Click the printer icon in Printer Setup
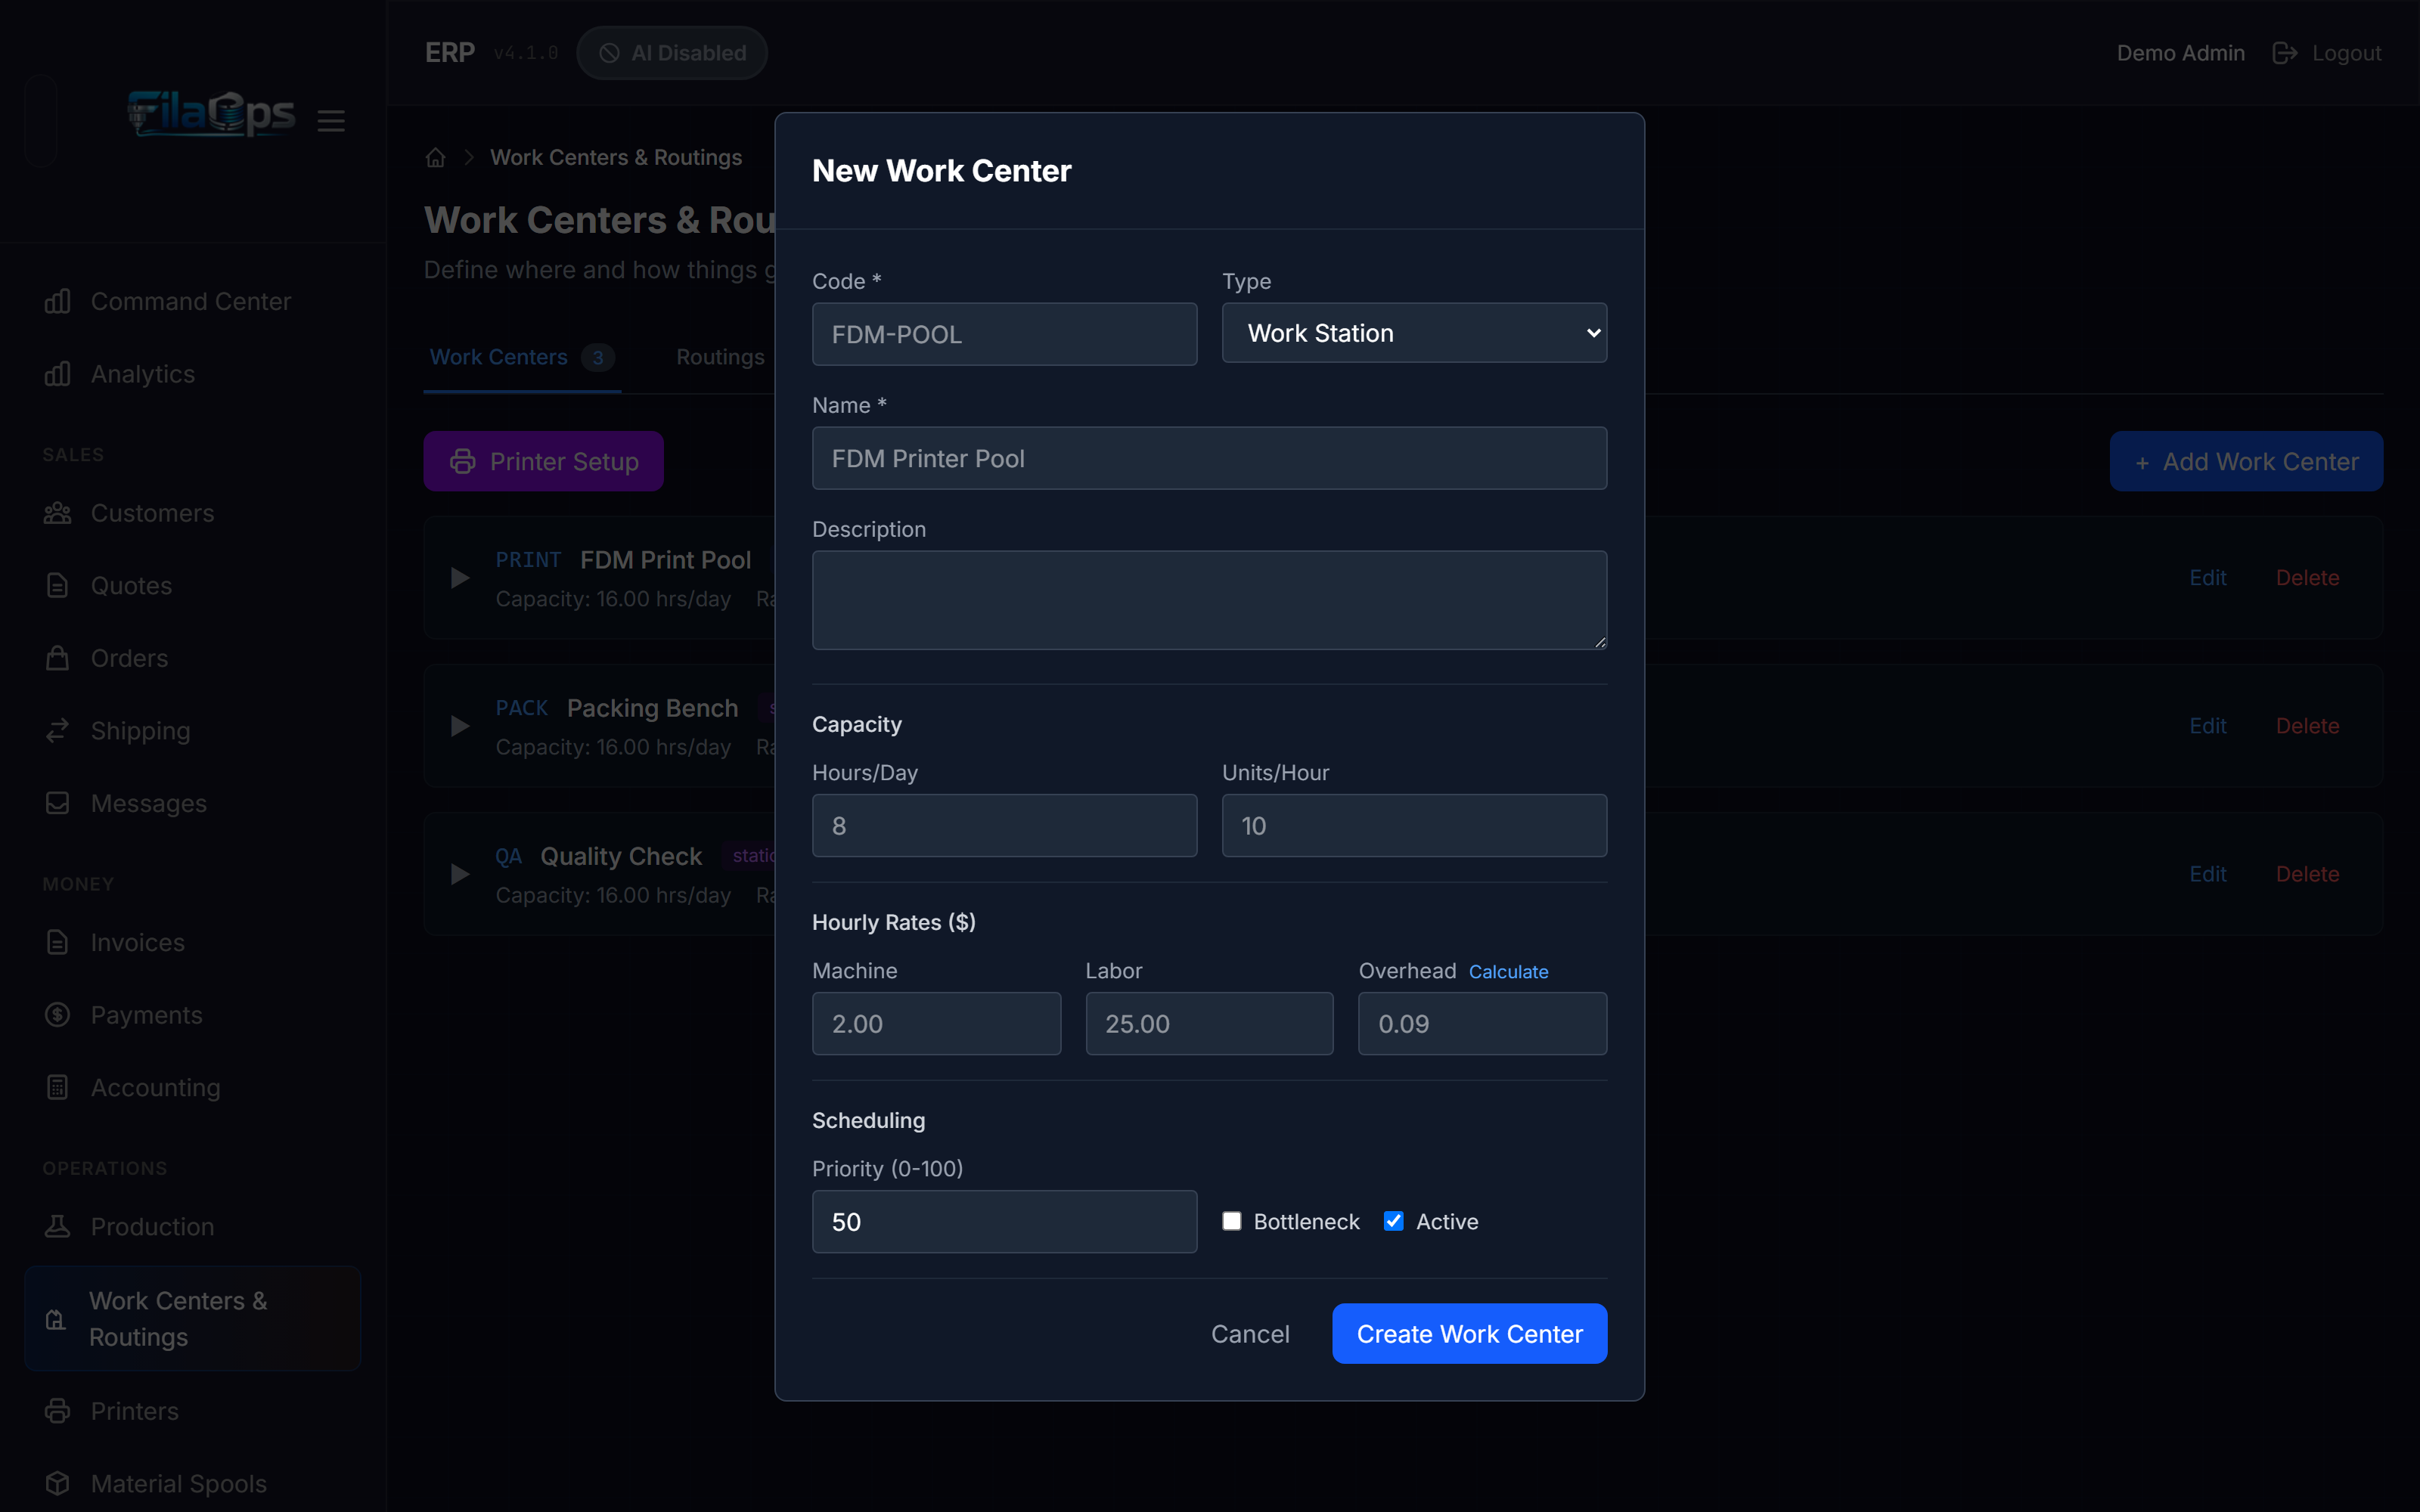Screen dimensions: 2420x1512 (462, 461)
